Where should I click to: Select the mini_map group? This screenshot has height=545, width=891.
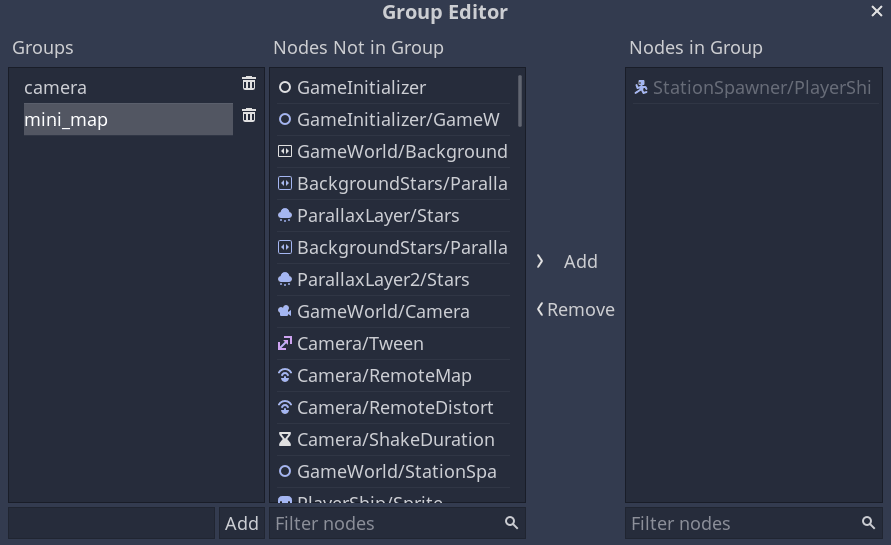tap(128, 119)
